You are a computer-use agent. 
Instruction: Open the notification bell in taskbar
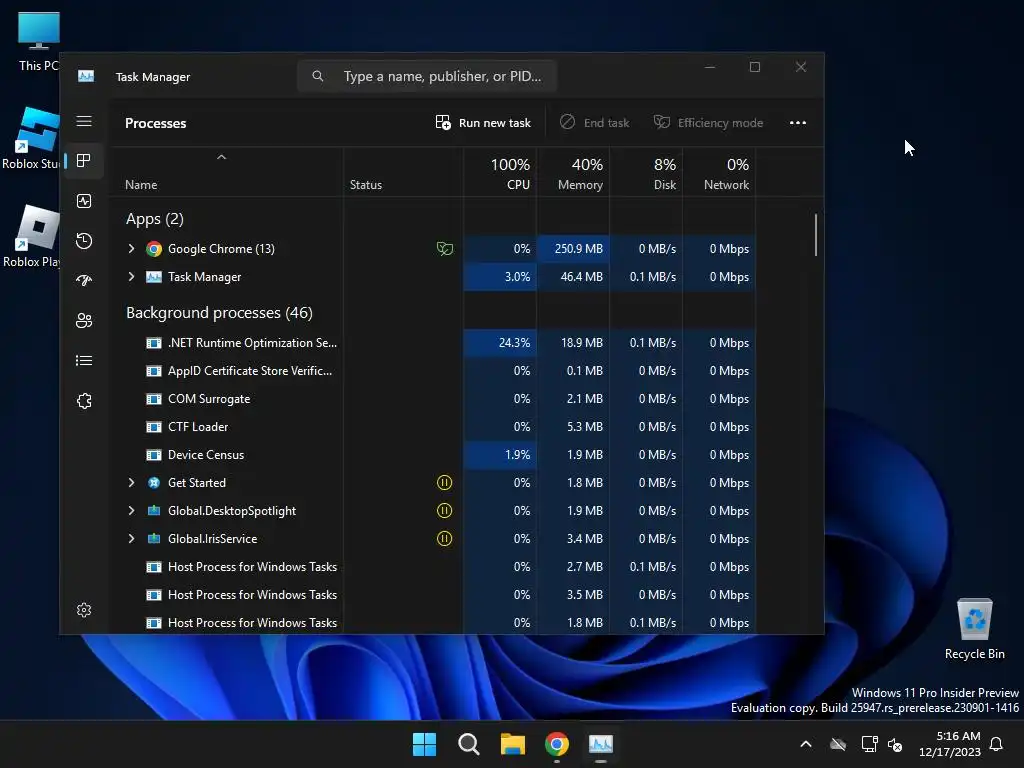997,744
